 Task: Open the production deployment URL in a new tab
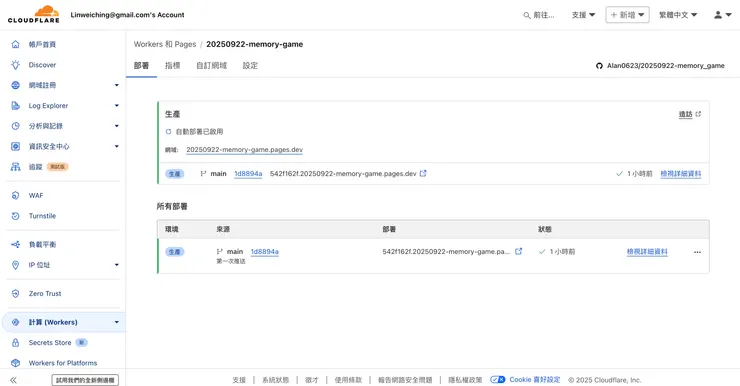coord(423,174)
